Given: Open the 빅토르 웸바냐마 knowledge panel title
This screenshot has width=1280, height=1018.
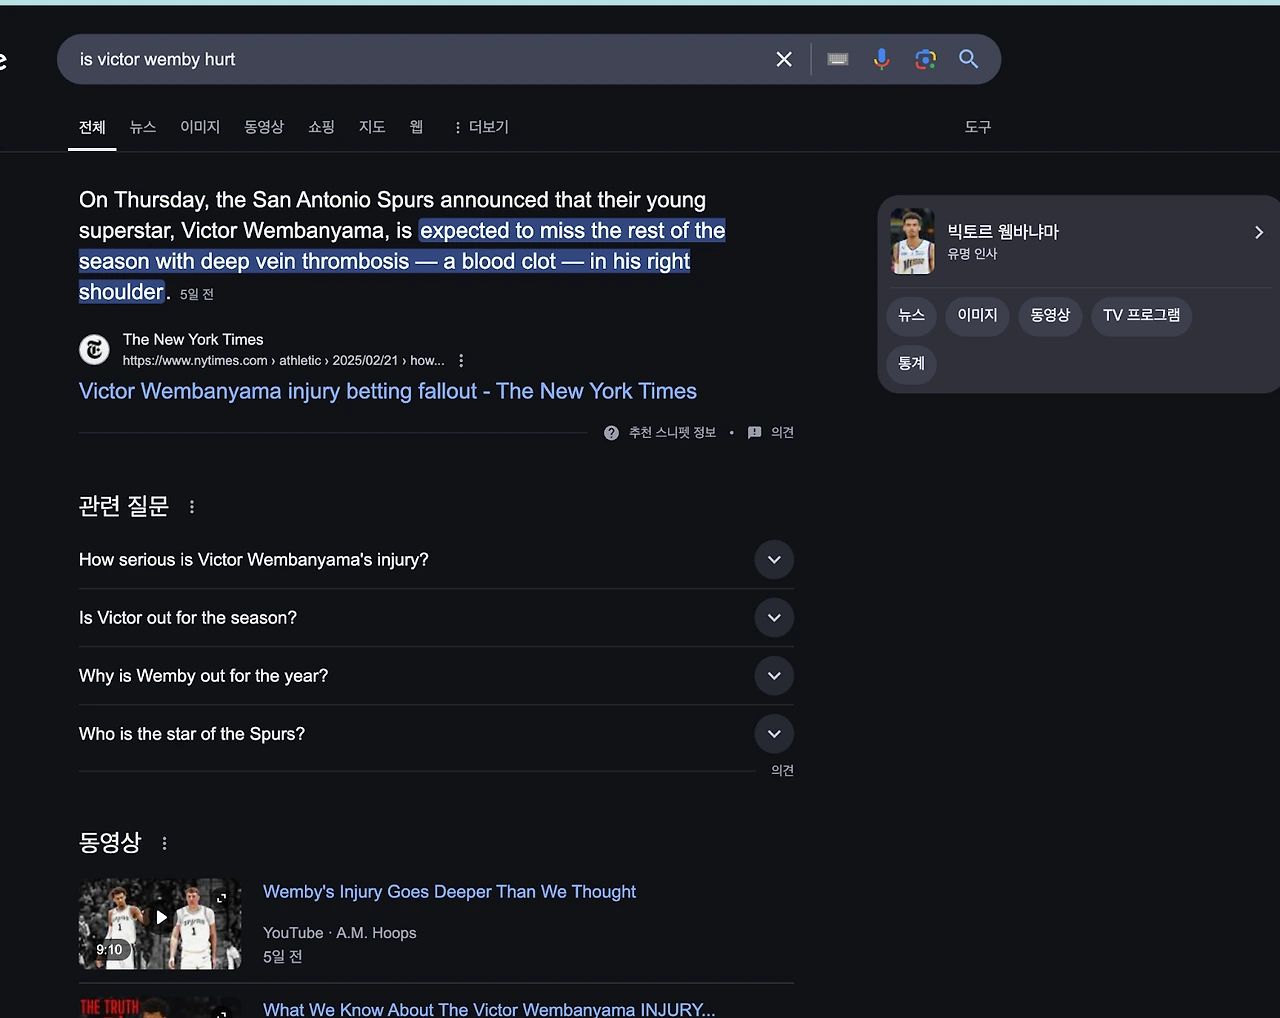Looking at the screenshot, I should click(x=1003, y=232).
